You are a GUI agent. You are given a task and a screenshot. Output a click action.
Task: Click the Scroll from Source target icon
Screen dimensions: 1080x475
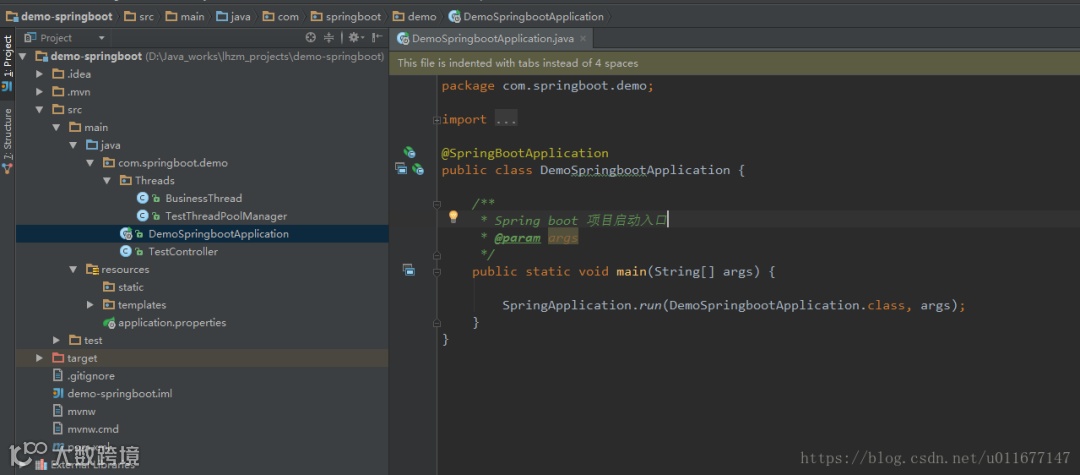311,38
